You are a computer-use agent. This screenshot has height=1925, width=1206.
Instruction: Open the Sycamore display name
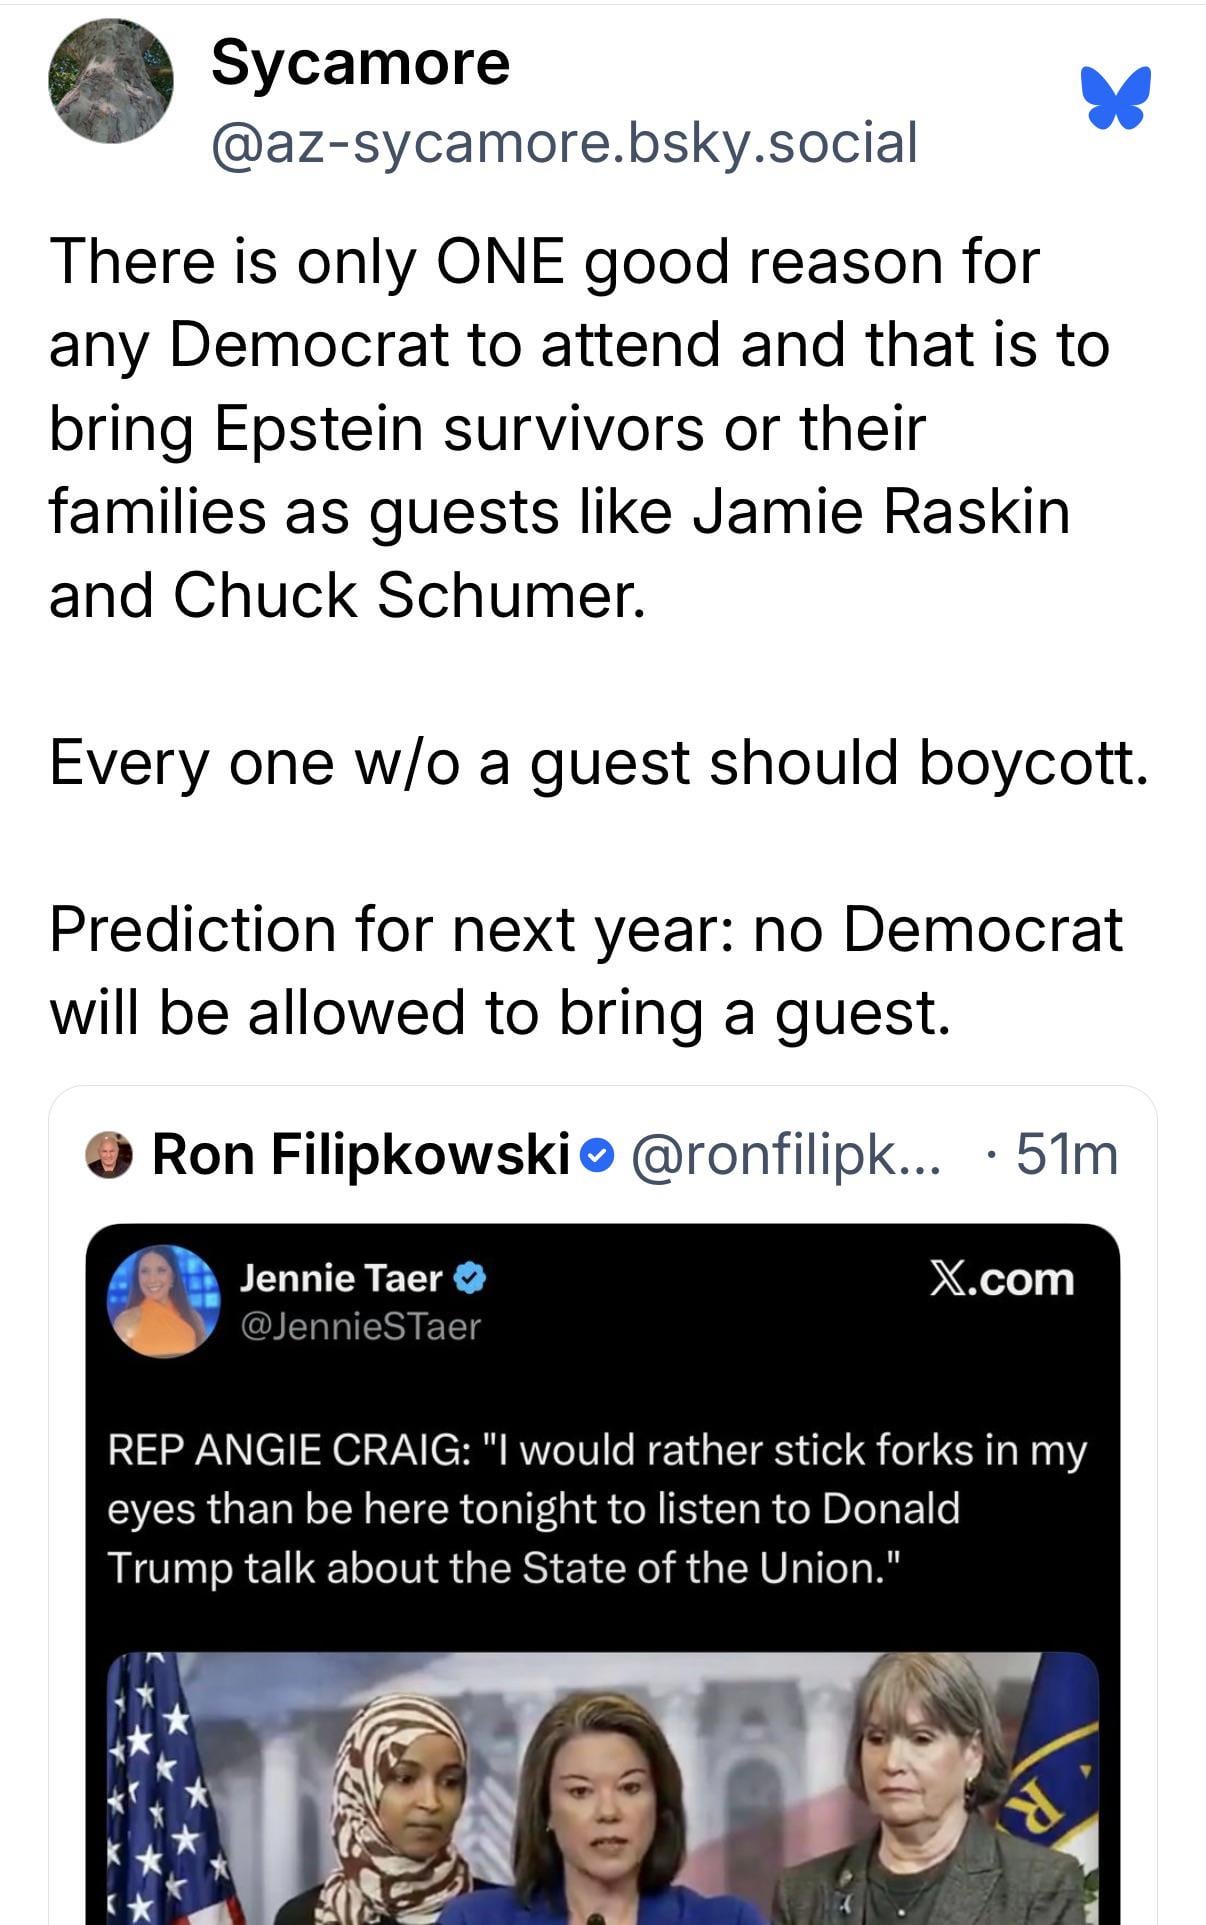360,62
